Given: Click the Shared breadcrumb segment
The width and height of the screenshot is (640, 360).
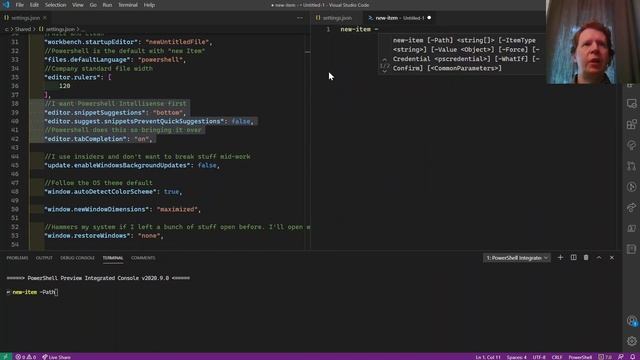Looking at the screenshot, I should click(23, 29).
